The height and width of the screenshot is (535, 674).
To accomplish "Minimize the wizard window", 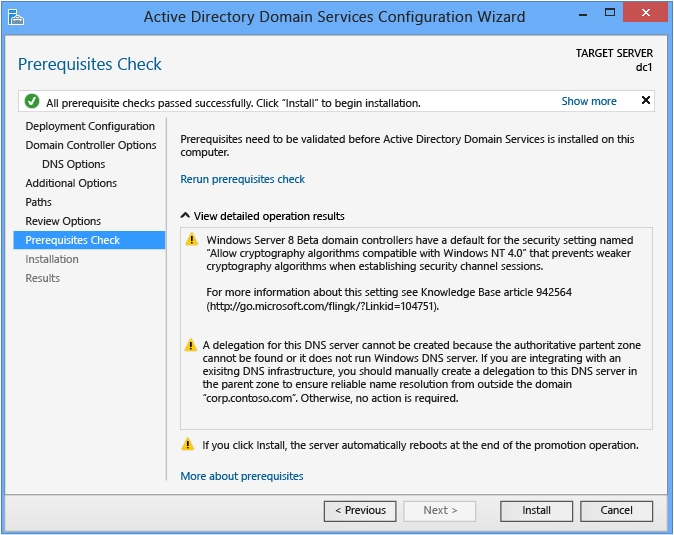I will tap(583, 13).
